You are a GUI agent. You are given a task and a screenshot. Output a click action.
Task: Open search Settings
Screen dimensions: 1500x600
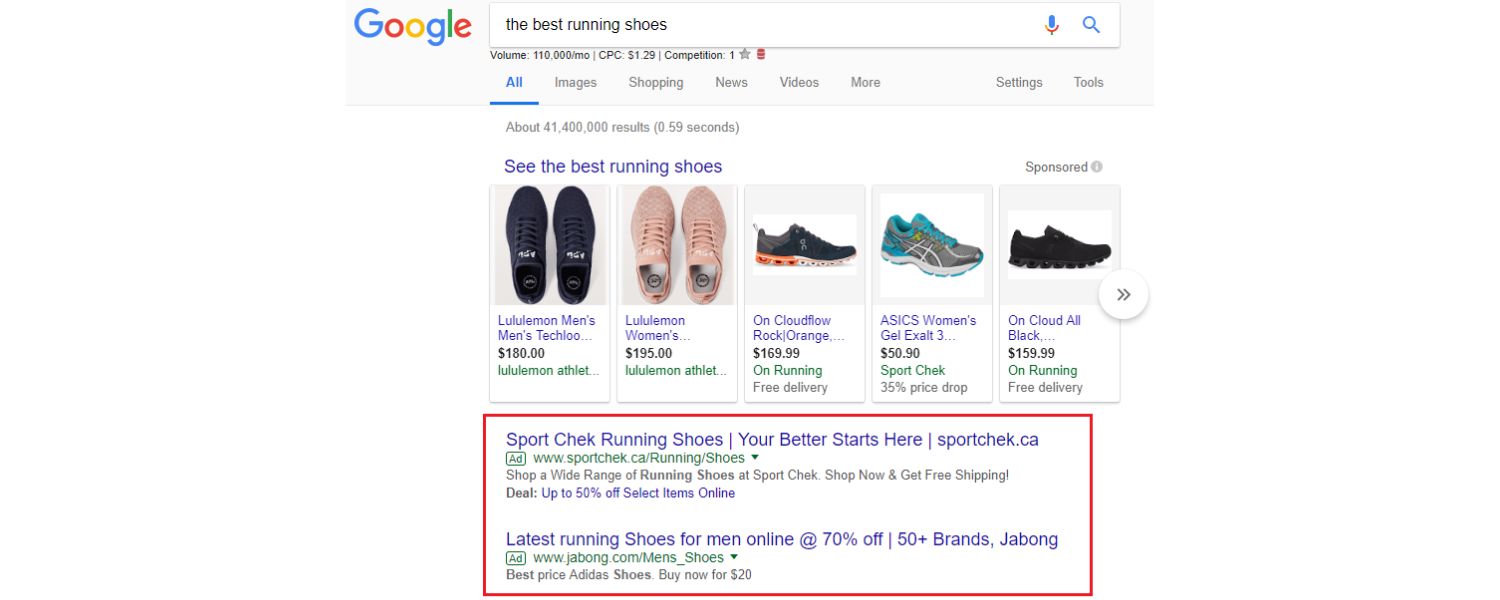(x=1018, y=83)
